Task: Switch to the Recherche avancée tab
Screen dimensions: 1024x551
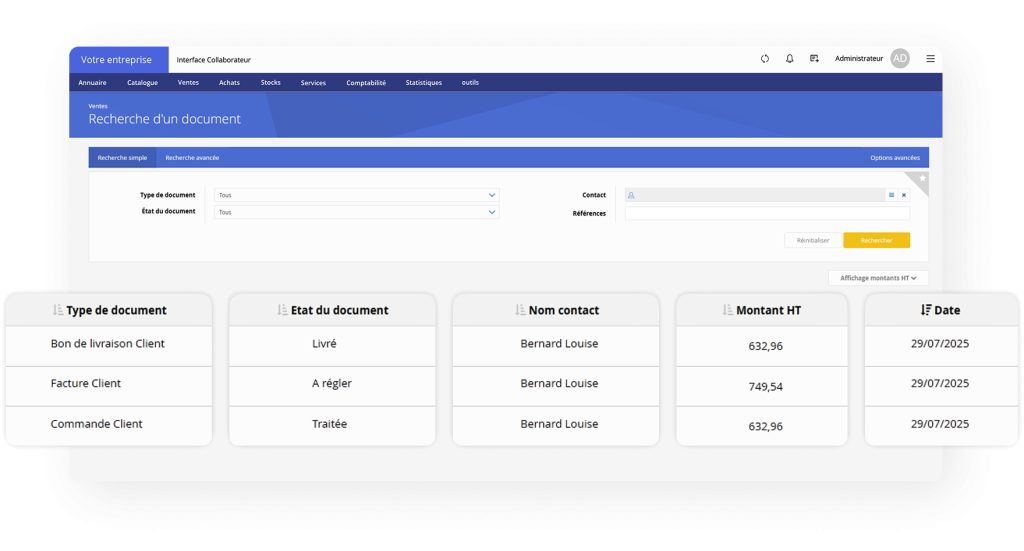Action: point(192,158)
